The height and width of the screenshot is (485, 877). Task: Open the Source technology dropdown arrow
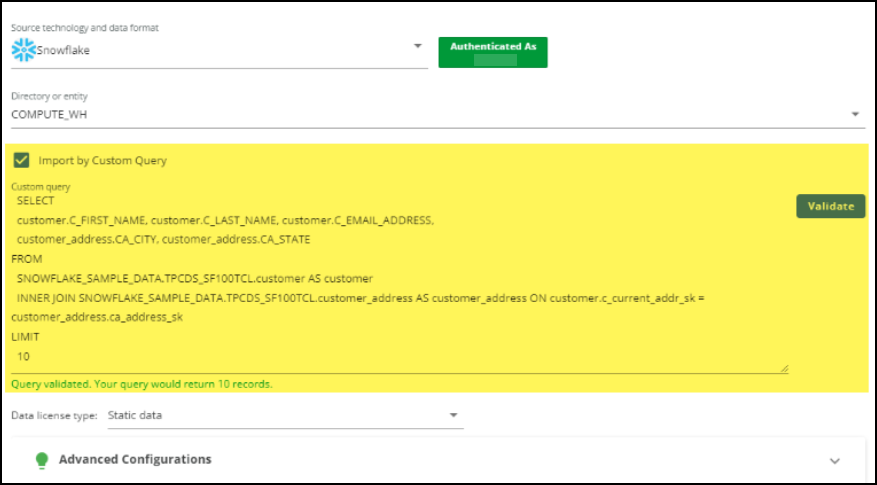pos(417,48)
